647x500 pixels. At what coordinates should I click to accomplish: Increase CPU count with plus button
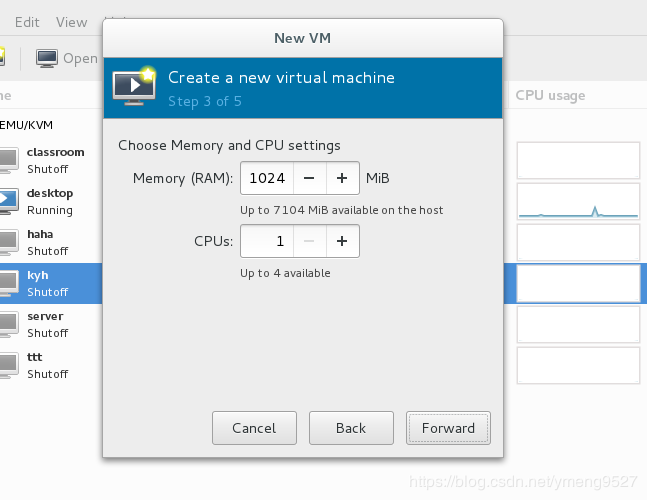[342, 241]
